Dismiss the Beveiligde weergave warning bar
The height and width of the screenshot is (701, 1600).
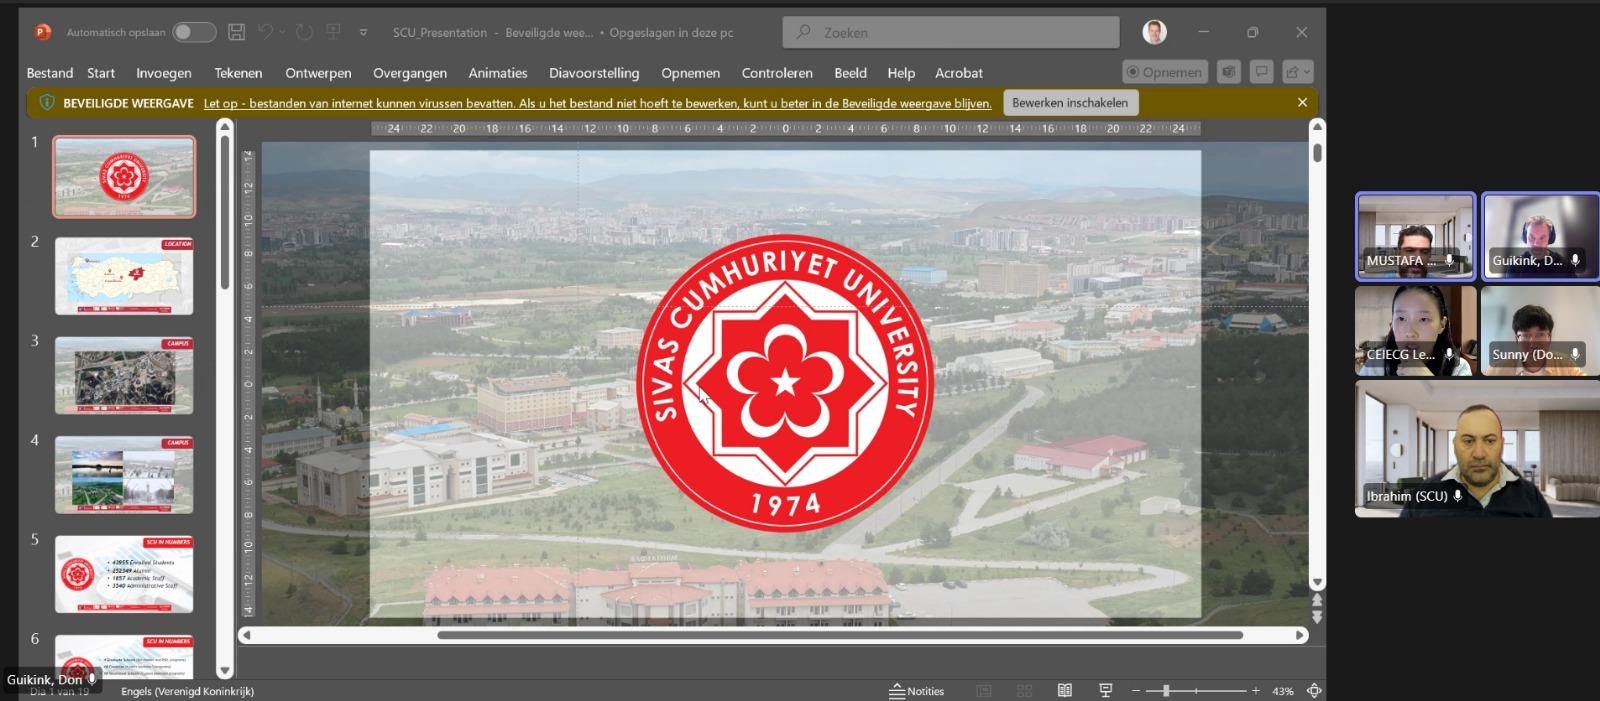1302,102
